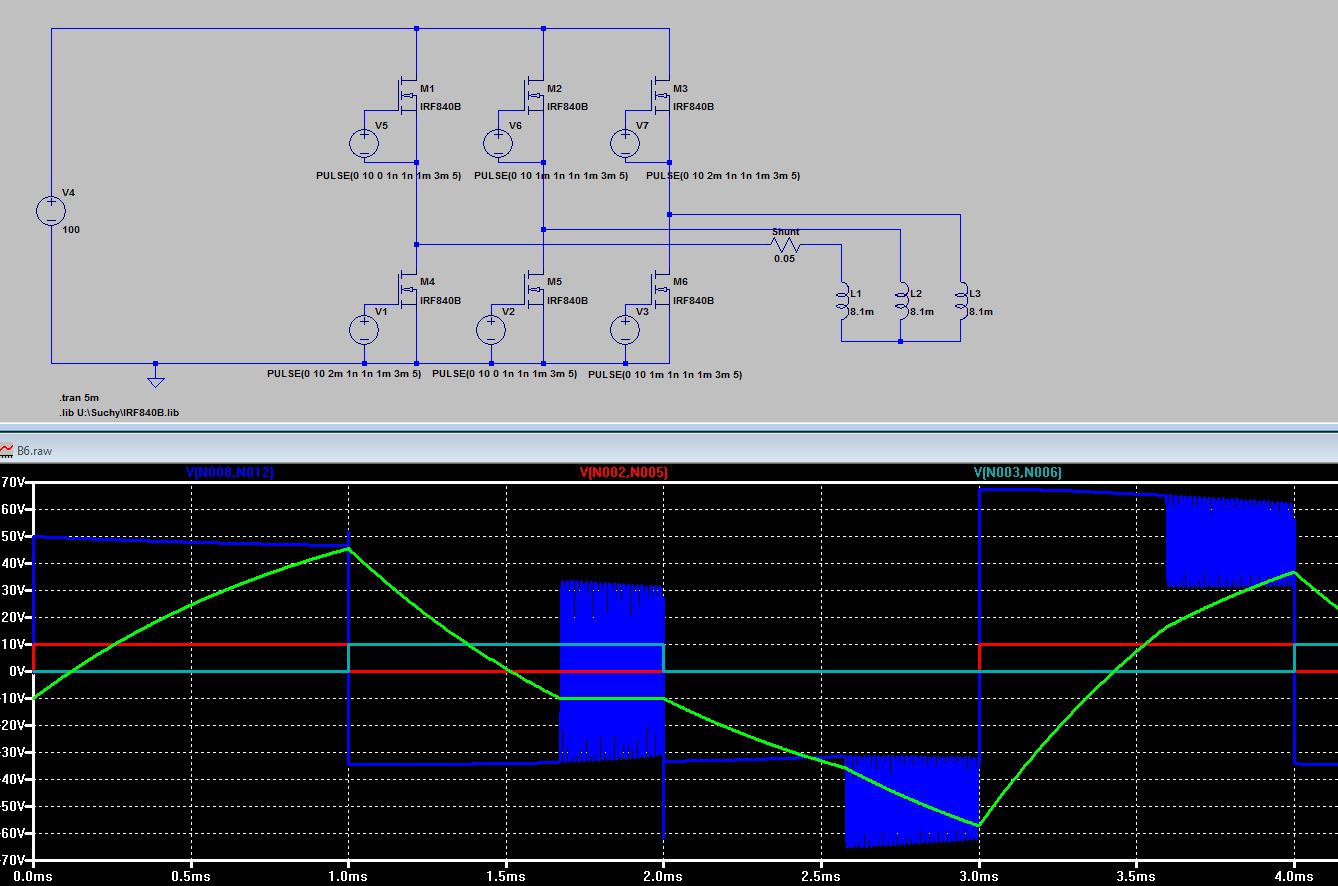
Task: Click the 8.1m value of L3
Action: (980, 312)
